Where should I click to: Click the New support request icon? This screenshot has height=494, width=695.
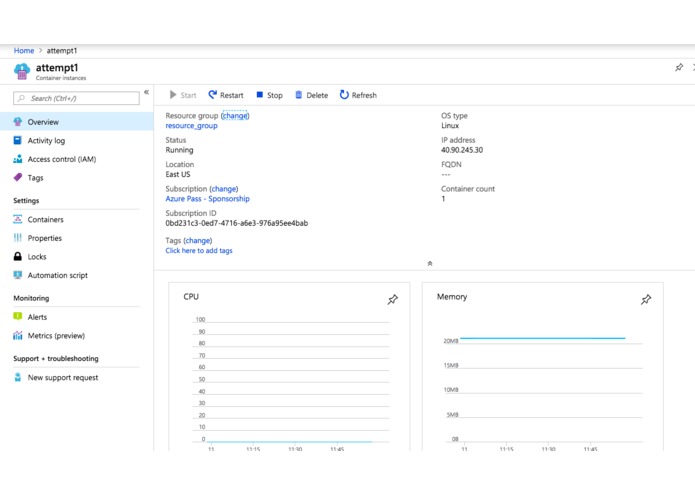(x=18, y=377)
